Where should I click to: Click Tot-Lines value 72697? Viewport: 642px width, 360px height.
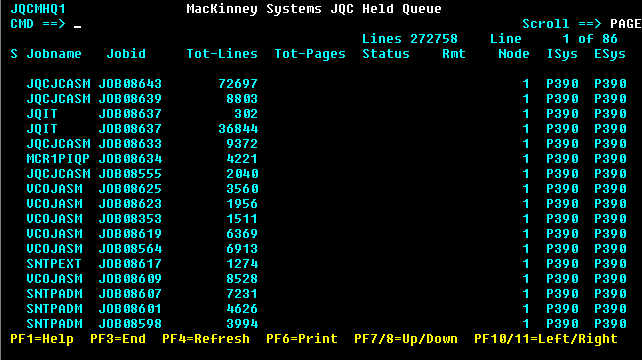click(238, 84)
